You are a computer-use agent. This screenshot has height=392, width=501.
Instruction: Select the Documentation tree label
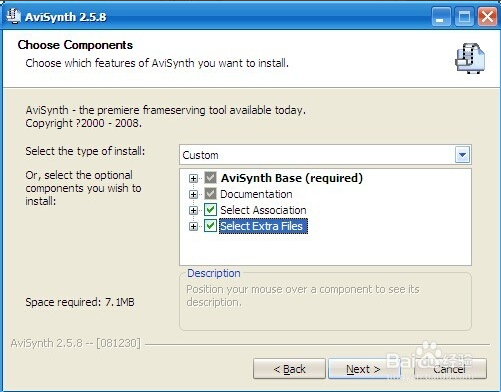tap(256, 194)
